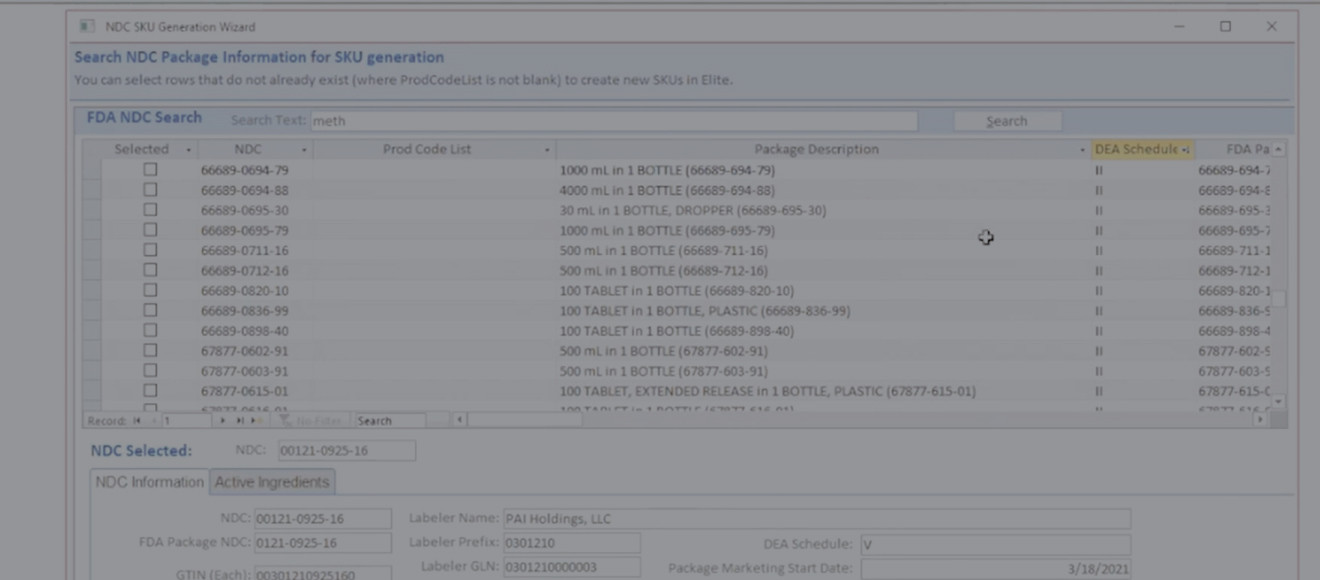Open the NDC column filter dropdown
The image size is (1320, 580).
click(305, 150)
